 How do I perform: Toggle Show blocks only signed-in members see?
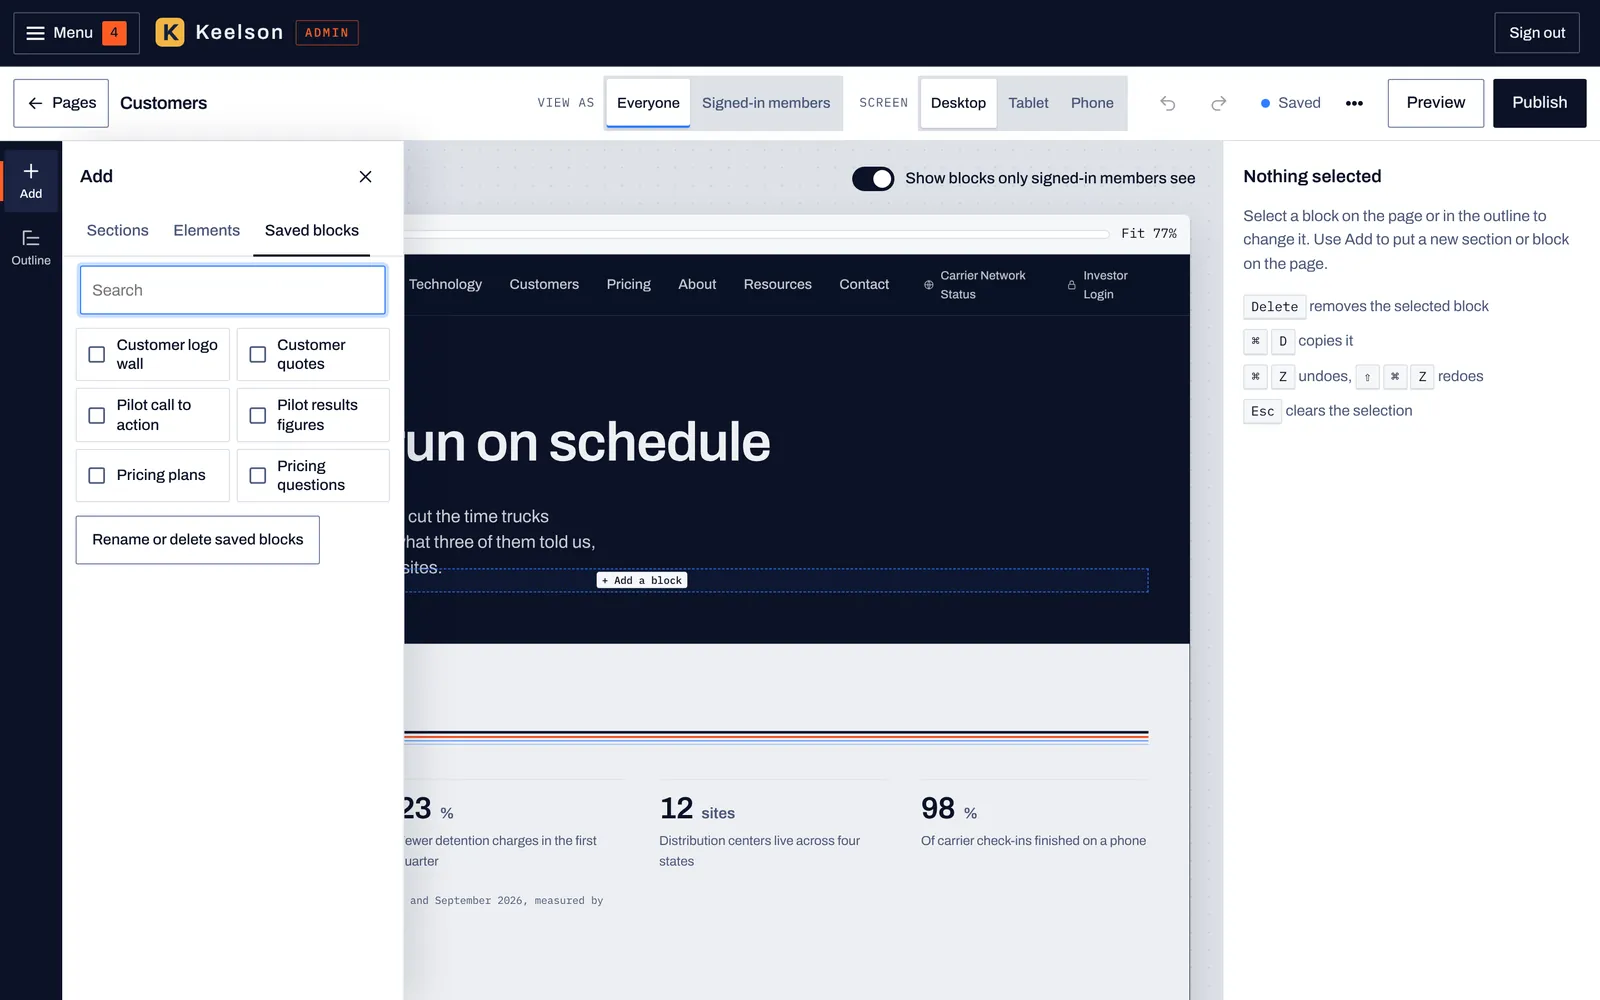(x=873, y=178)
